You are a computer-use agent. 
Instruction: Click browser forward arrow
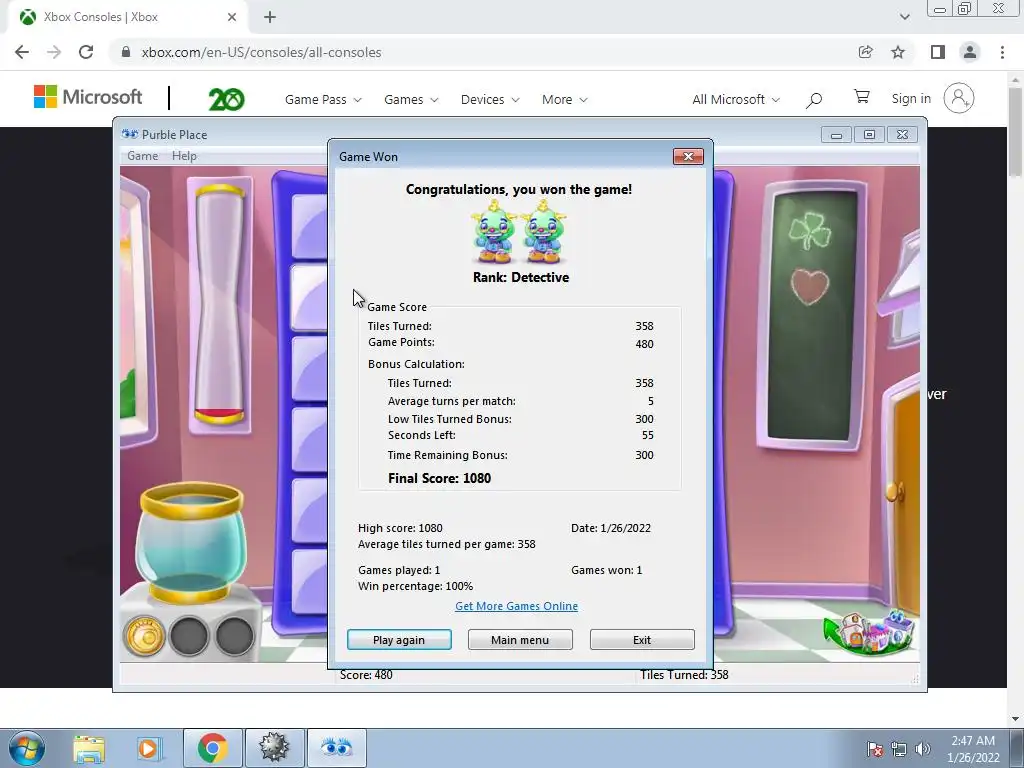click(54, 52)
